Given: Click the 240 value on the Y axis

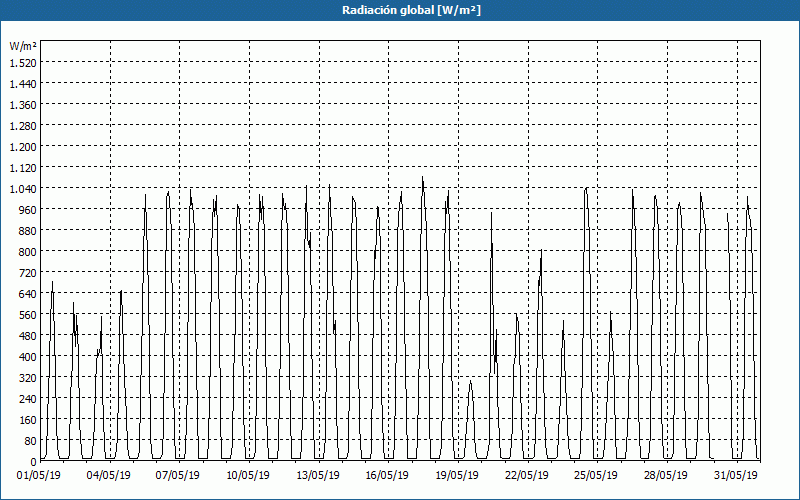Looking at the screenshot, I should (x=28, y=399).
